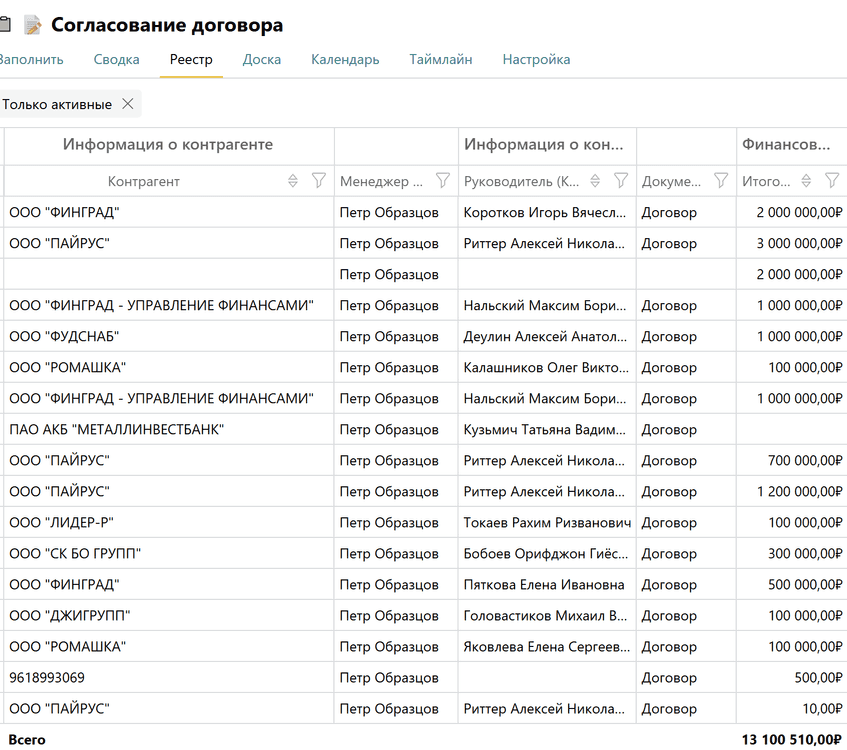Sort by Итого using its sort arrows
Viewport: 847px width, 750px height.
(806, 181)
